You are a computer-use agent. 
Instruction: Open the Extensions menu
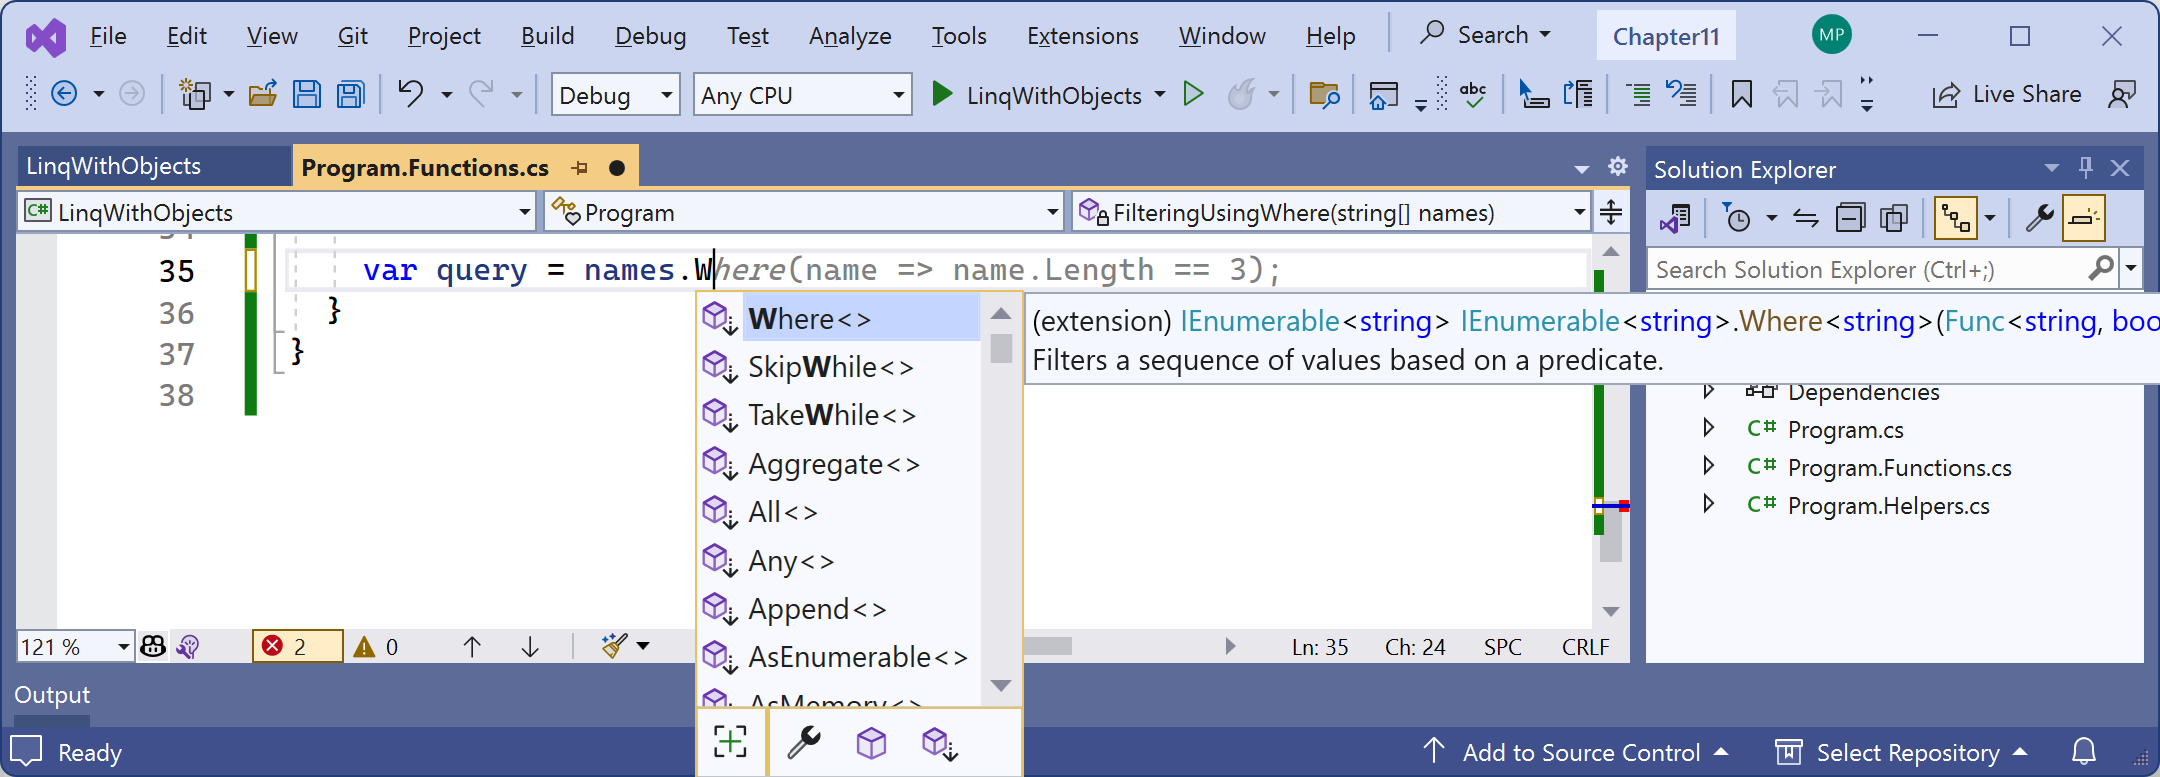point(1082,36)
